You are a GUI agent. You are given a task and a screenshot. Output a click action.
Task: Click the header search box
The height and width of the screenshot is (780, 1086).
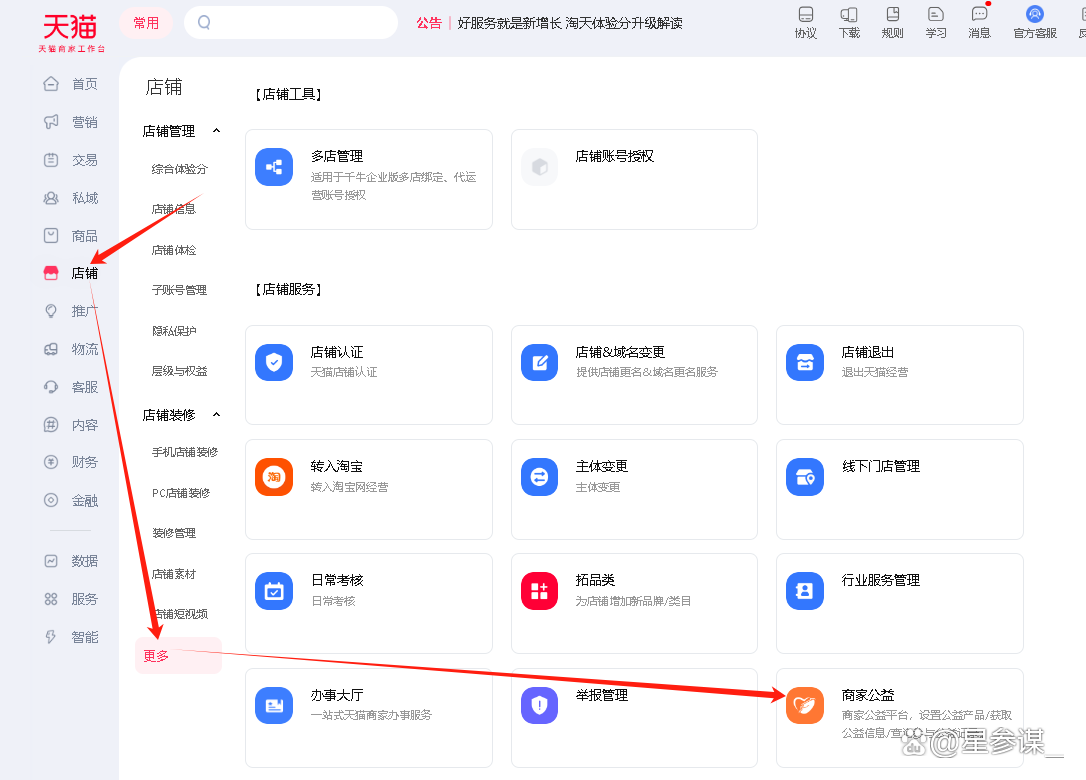point(291,23)
